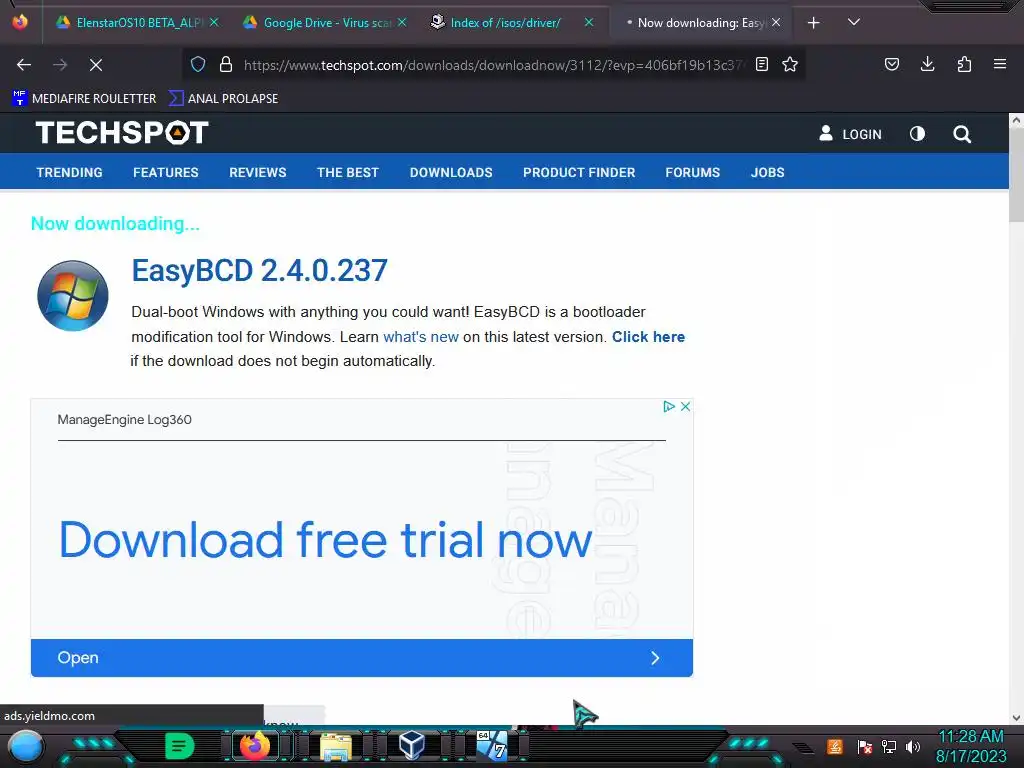Open the REVIEWS section
The height and width of the screenshot is (768, 1024).
click(257, 172)
